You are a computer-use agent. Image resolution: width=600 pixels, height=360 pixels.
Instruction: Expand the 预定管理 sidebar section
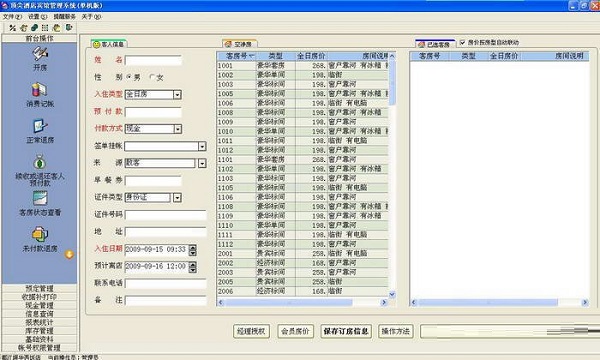point(39,288)
